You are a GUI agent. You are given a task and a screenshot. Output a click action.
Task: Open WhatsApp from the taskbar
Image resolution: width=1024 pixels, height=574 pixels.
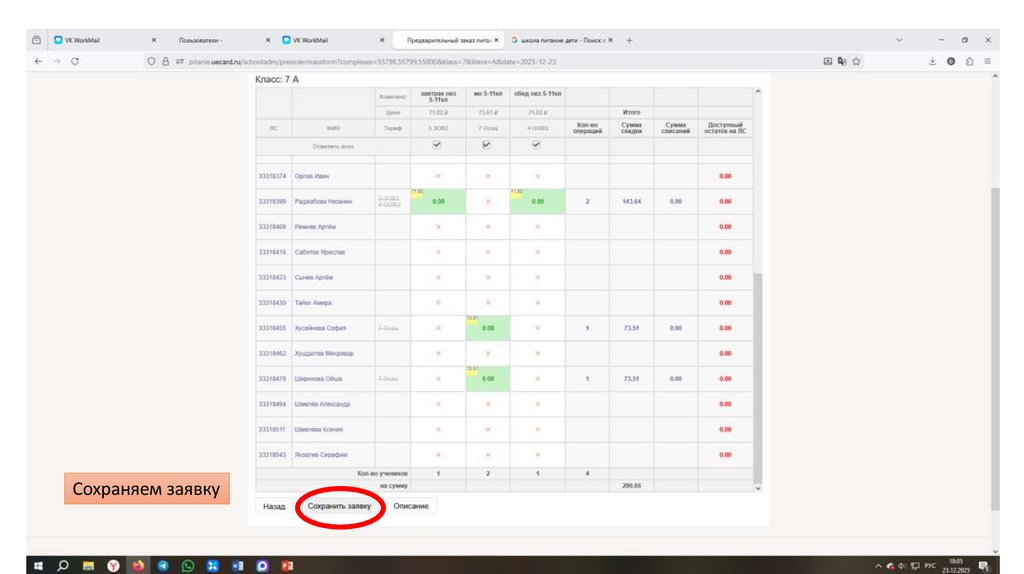(x=187, y=566)
